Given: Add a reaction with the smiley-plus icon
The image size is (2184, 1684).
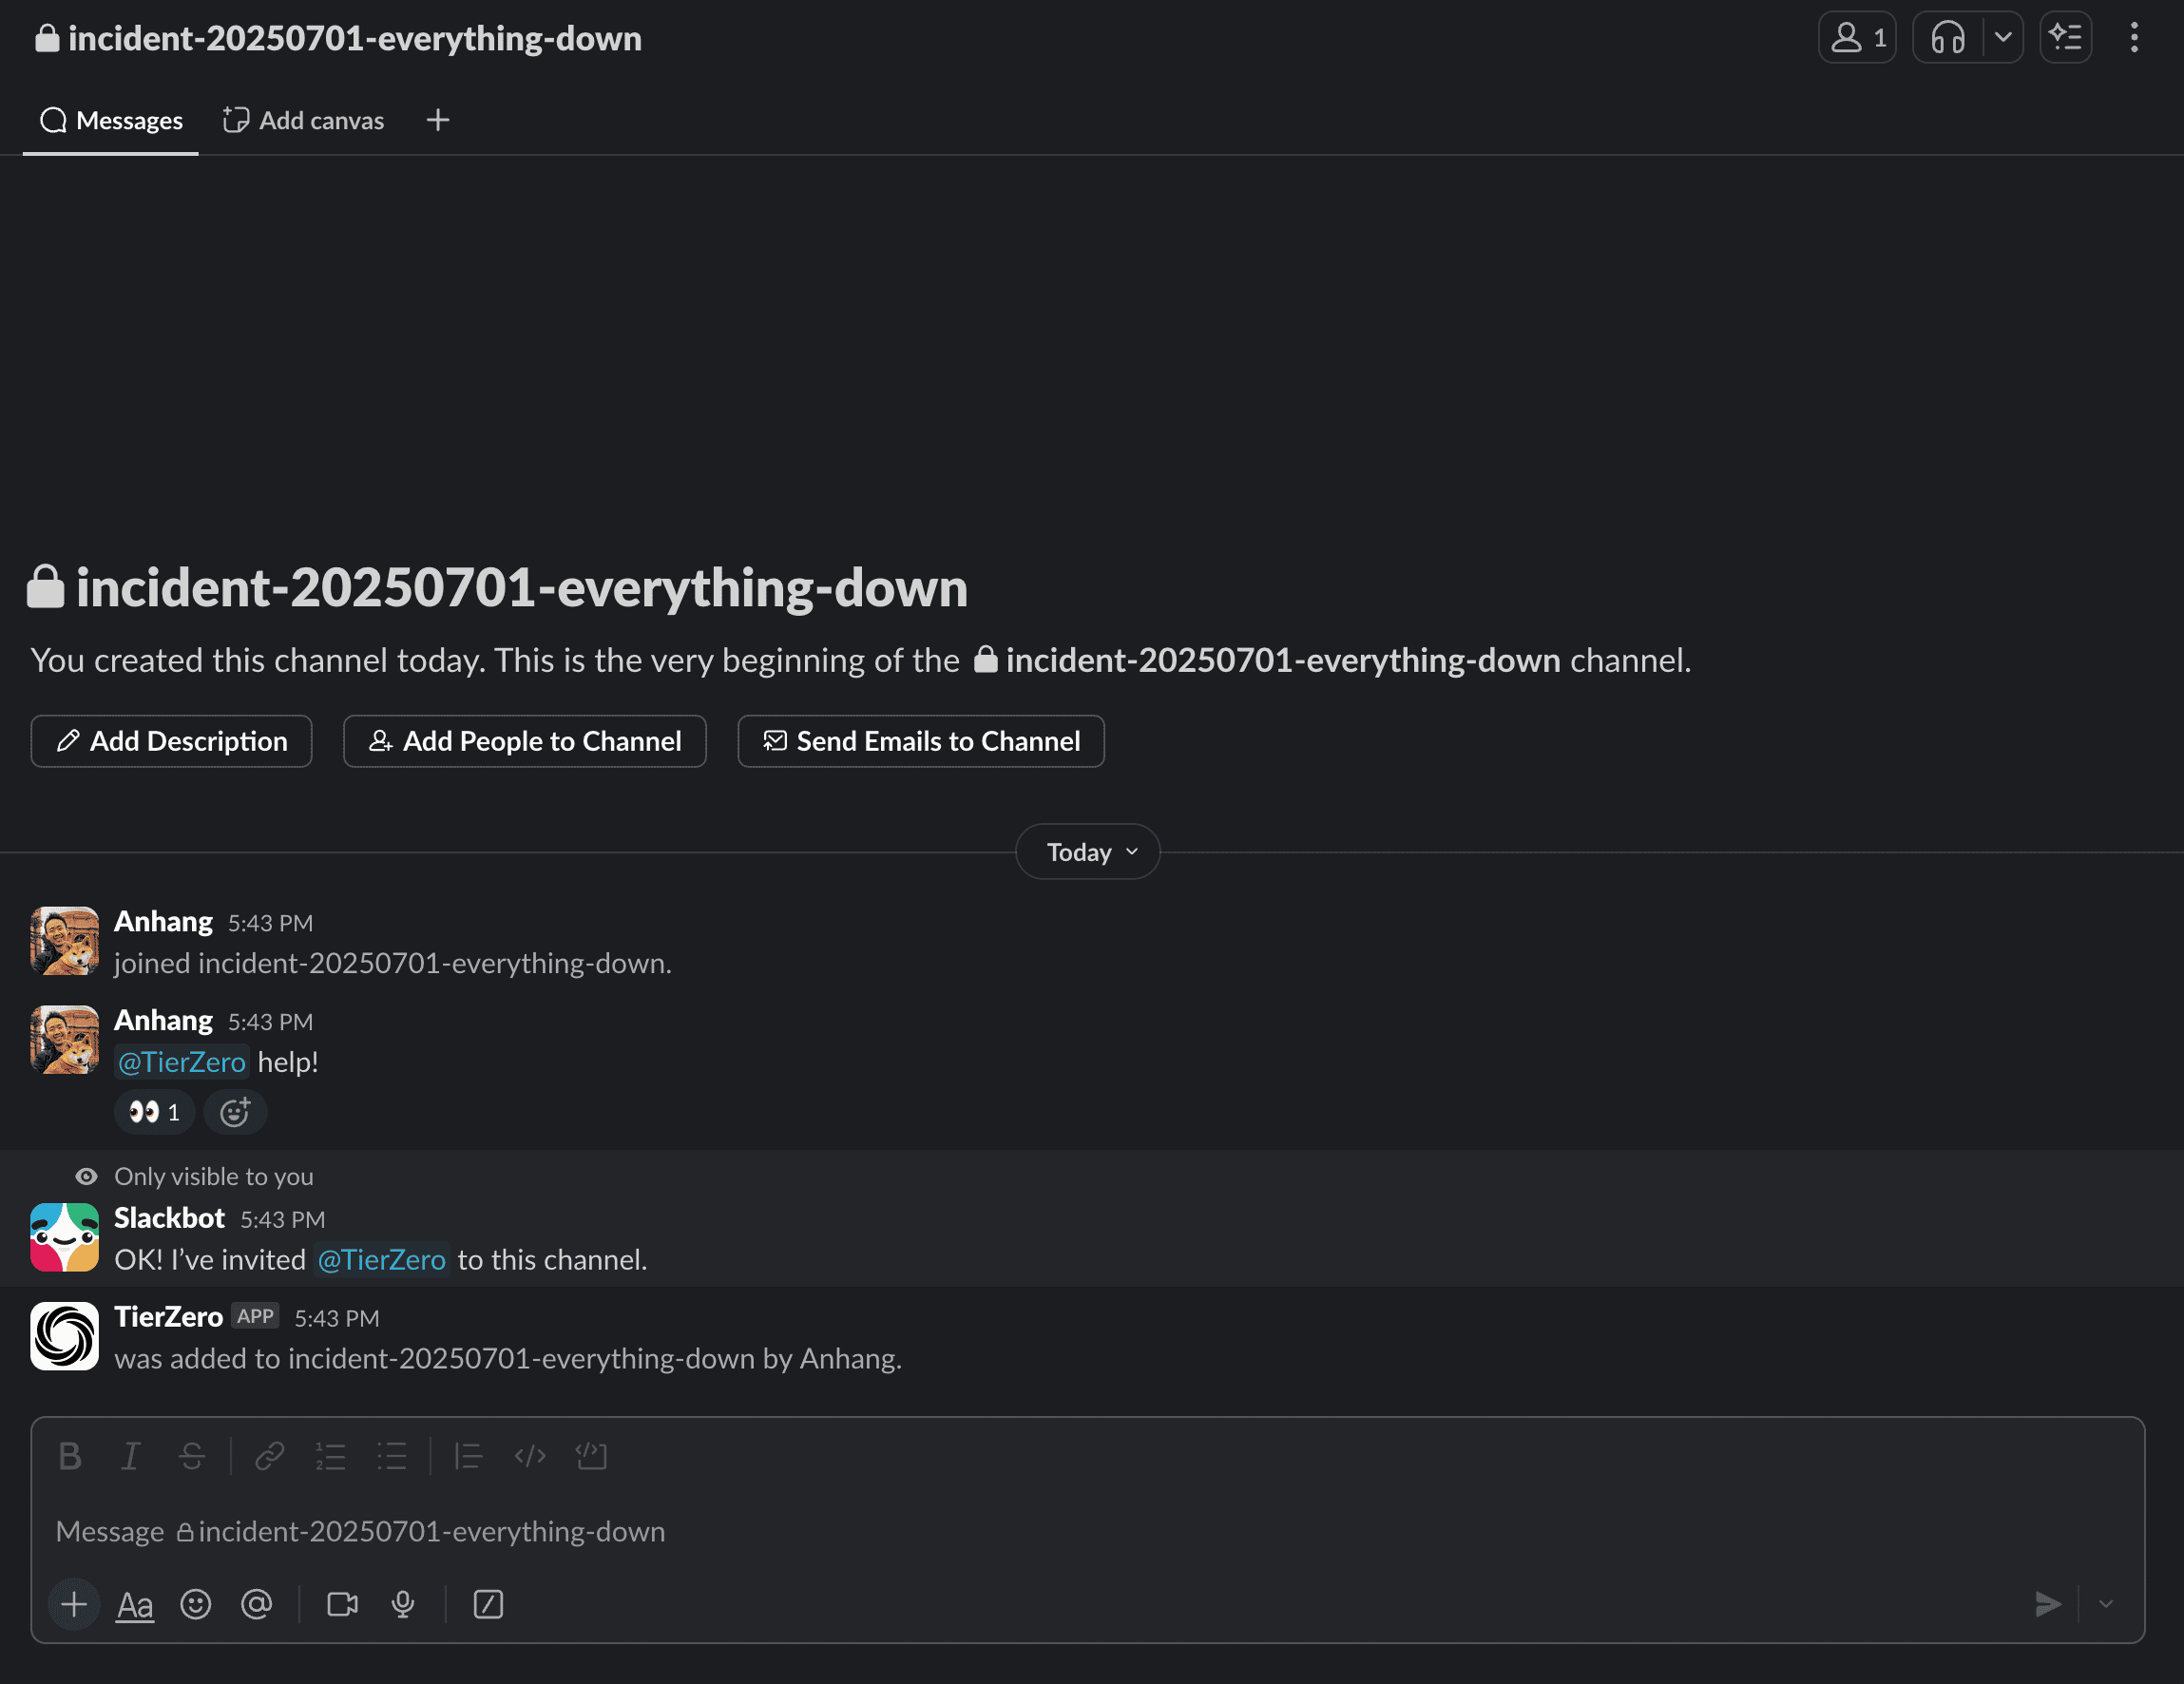Looking at the screenshot, I should pos(235,1112).
